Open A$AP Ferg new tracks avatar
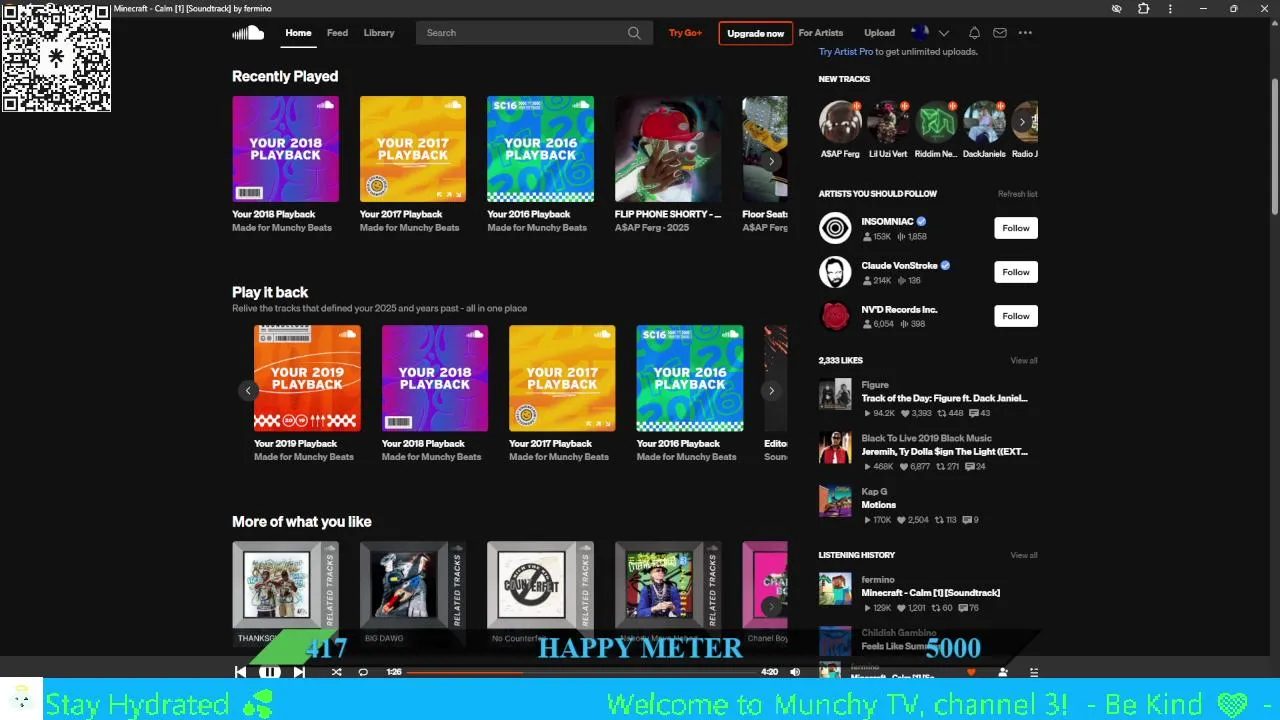 [840, 122]
